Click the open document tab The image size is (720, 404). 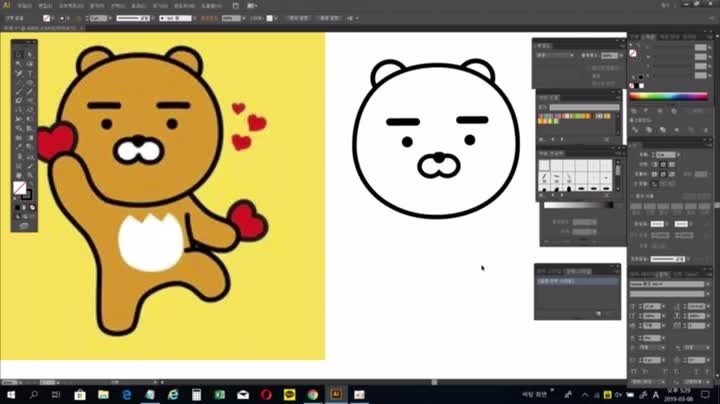point(41,28)
